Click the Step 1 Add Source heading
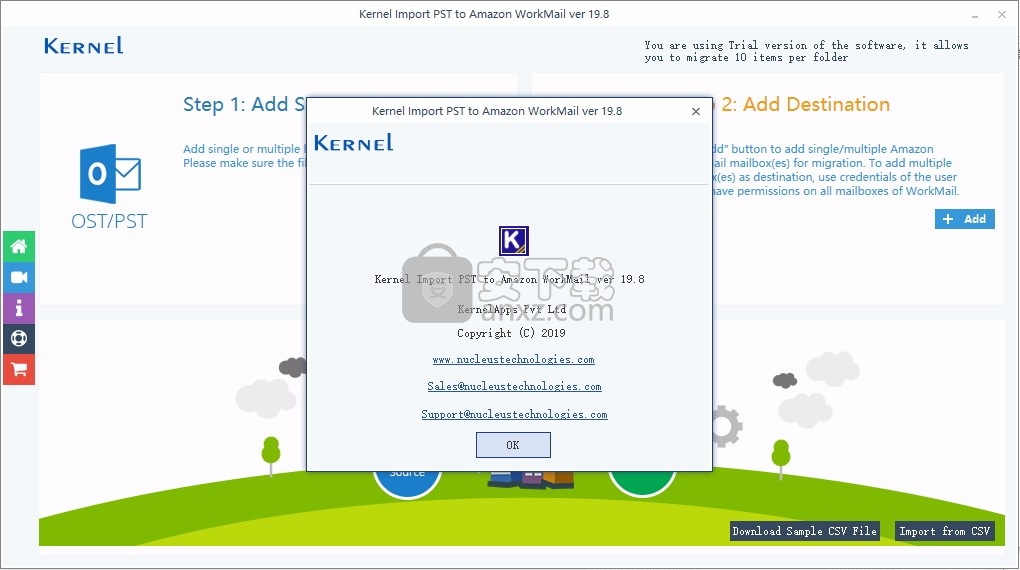This screenshot has width=1020, height=570. tap(244, 105)
